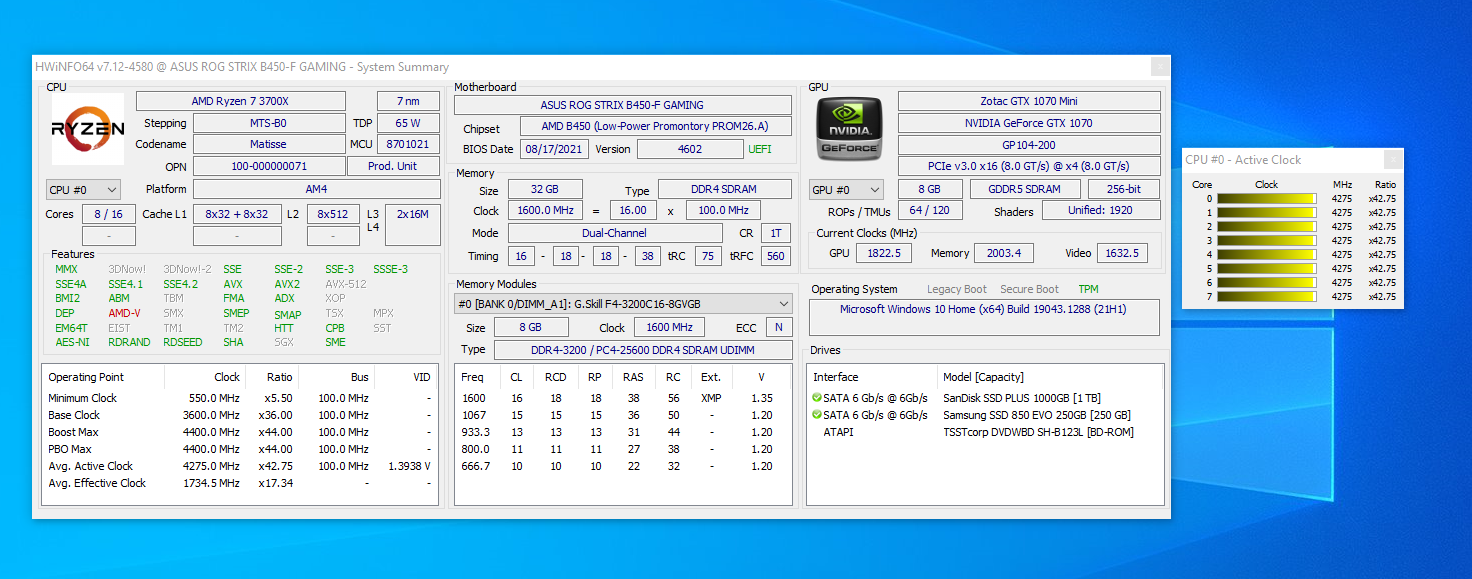Click the Avg. Active Clock row label

tap(91, 466)
